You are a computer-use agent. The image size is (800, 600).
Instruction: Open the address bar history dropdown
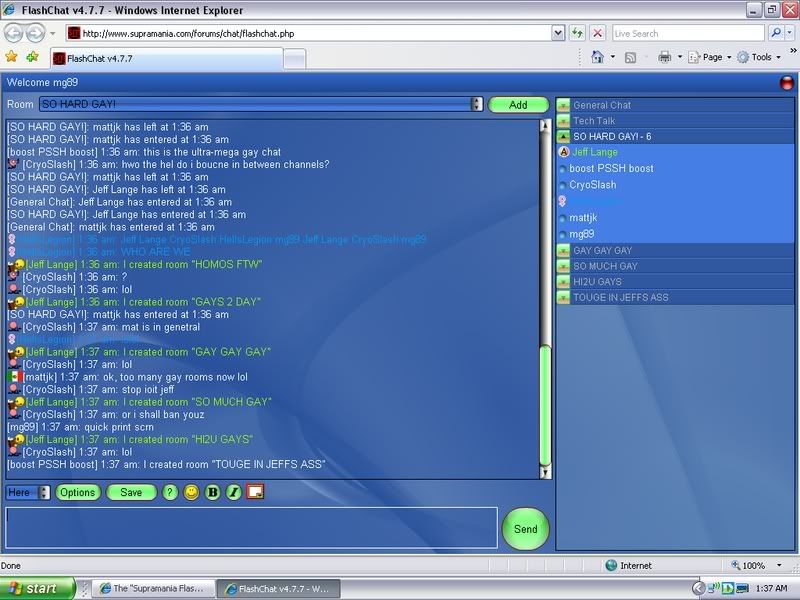click(558, 34)
